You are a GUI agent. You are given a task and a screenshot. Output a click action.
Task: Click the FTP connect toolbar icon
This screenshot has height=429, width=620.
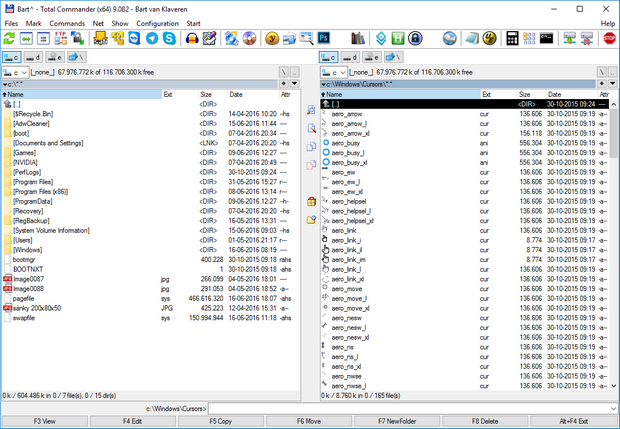pos(60,38)
